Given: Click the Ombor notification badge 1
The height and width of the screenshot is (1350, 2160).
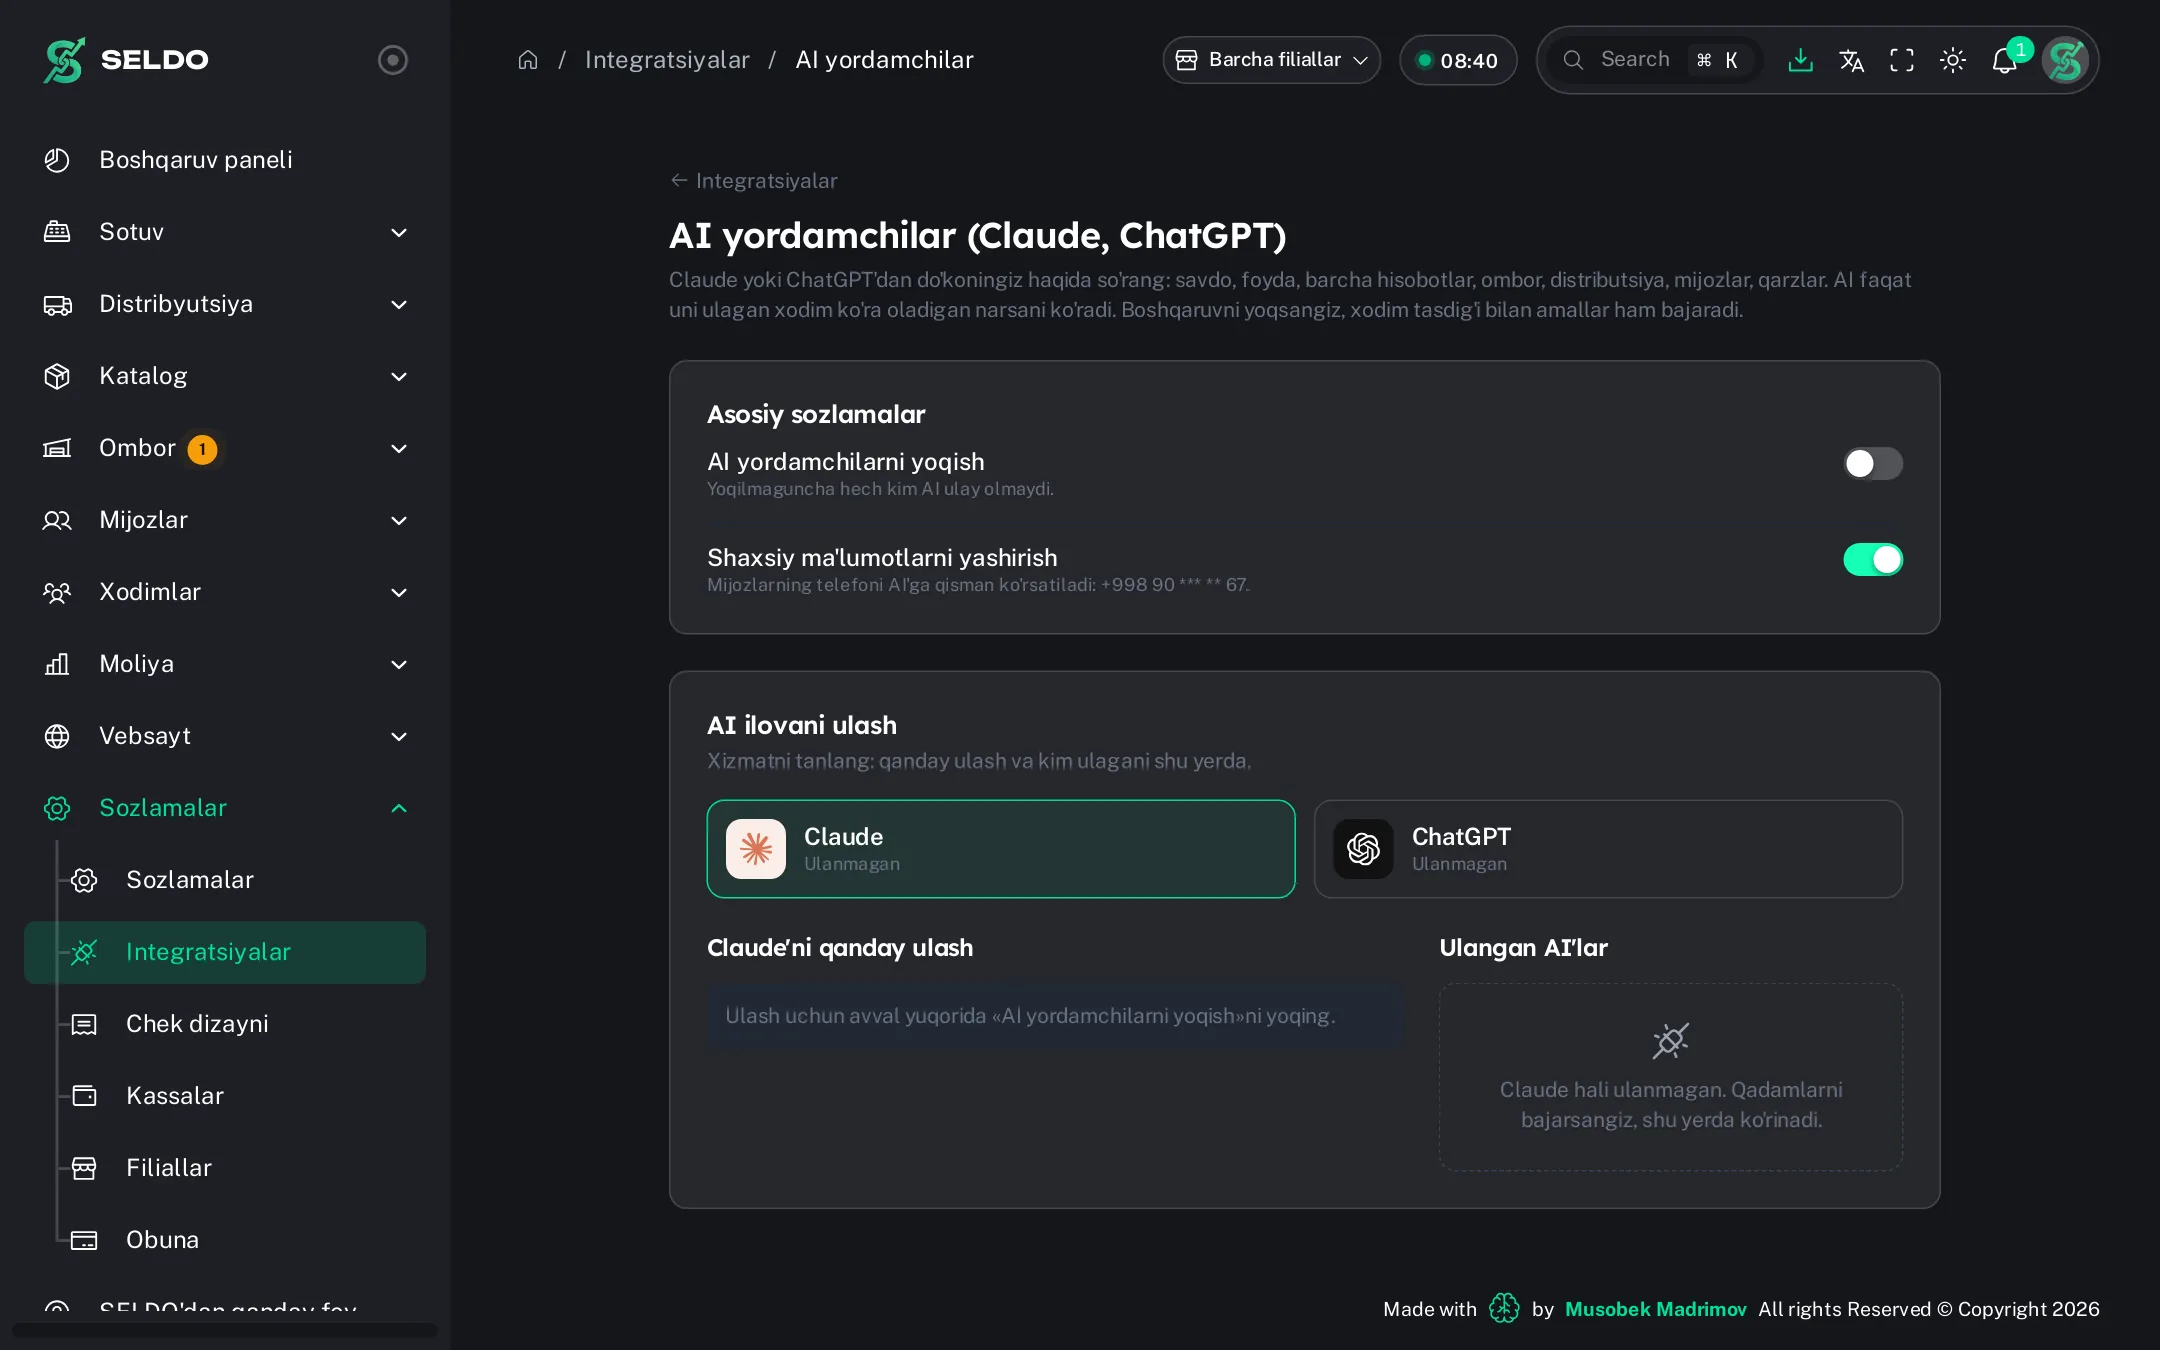Looking at the screenshot, I should [x=203, y=449].
